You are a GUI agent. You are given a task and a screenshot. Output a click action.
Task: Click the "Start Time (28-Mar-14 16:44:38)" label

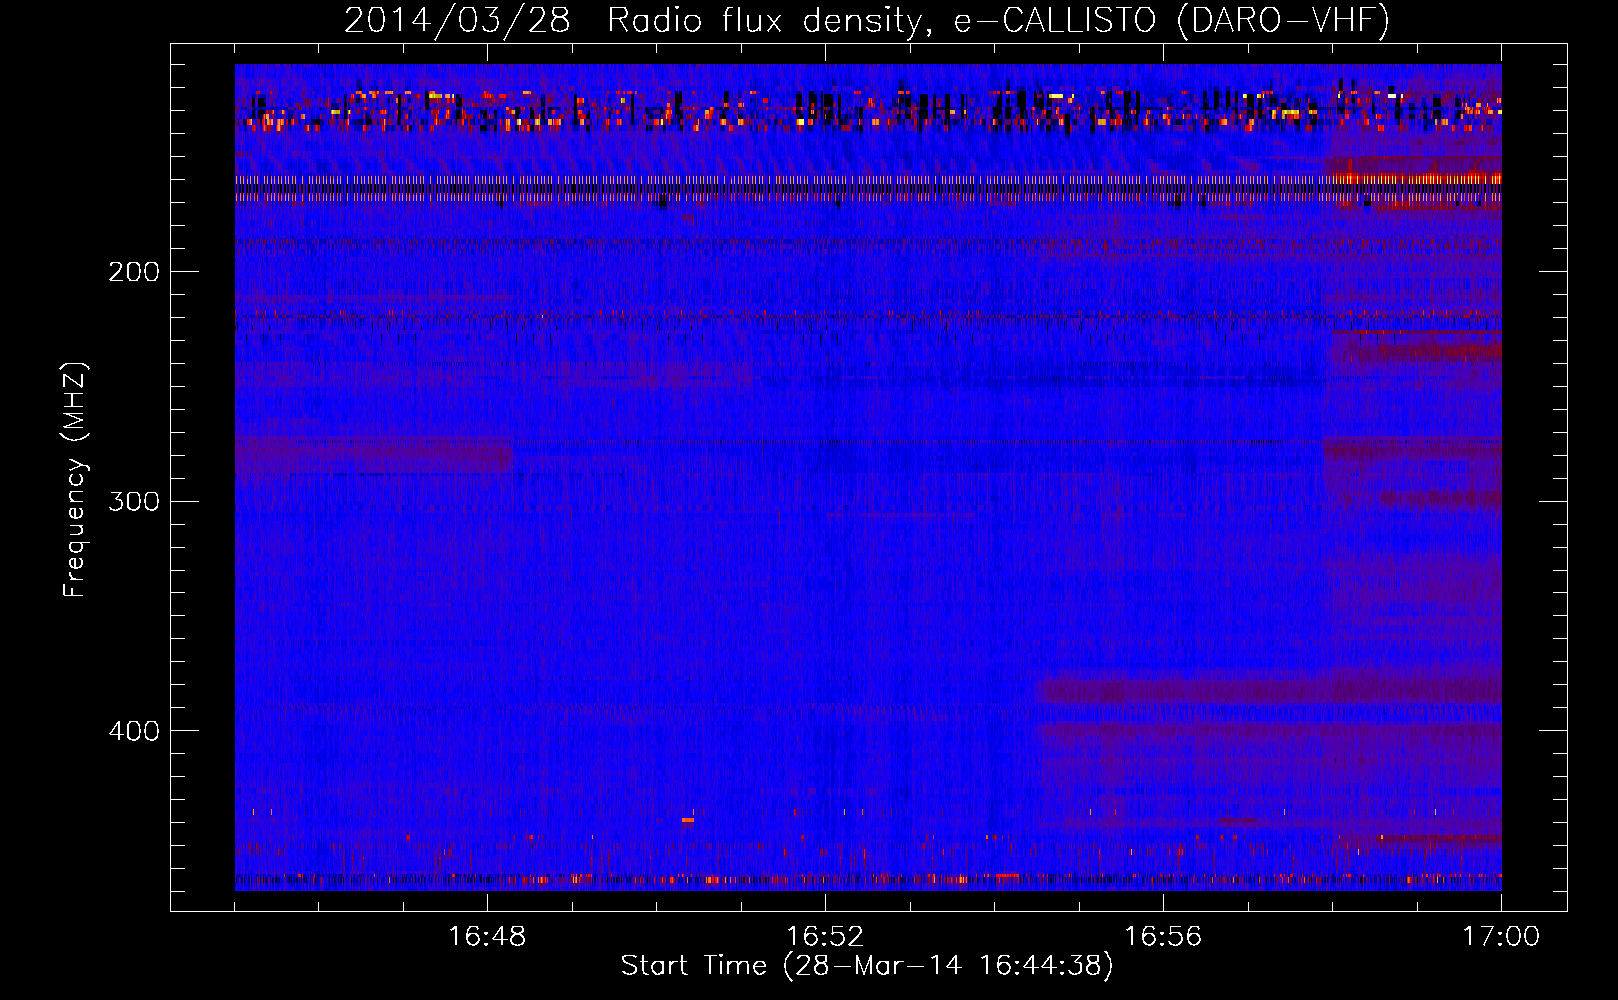[867, 966]
